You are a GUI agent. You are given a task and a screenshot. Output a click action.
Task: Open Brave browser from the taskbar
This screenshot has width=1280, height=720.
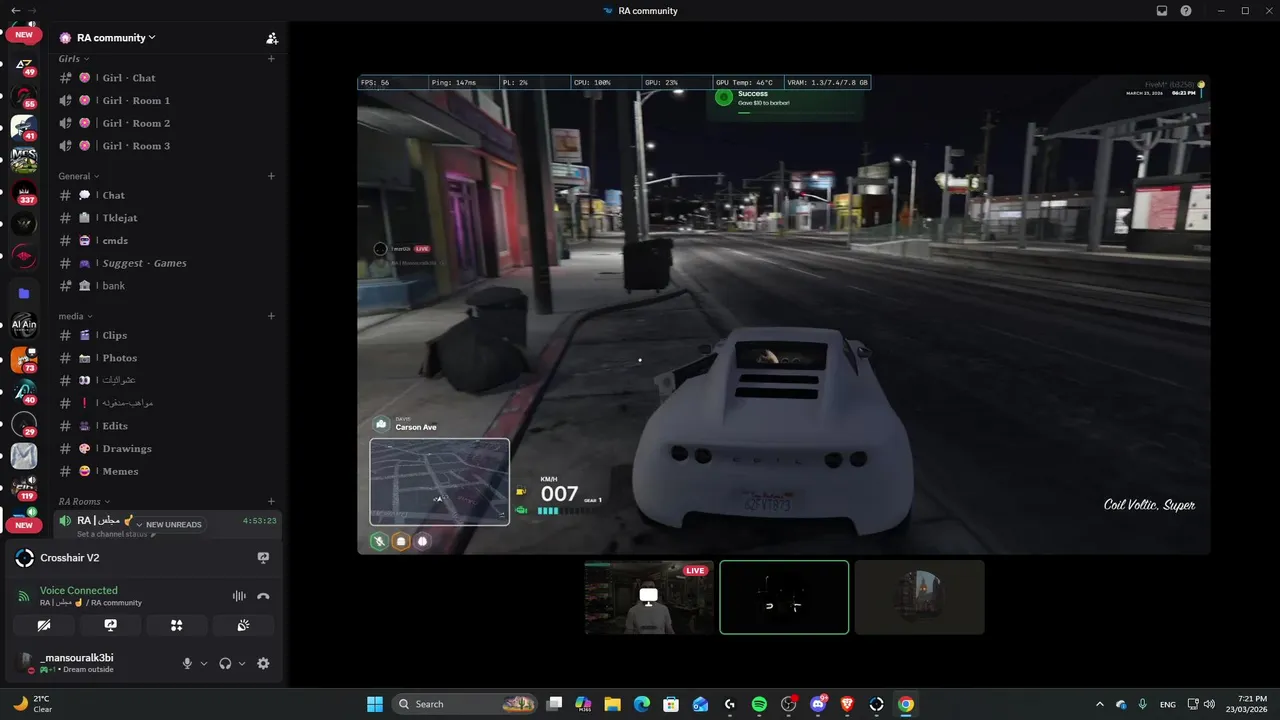pyautogui.click(x=847, y=704)
